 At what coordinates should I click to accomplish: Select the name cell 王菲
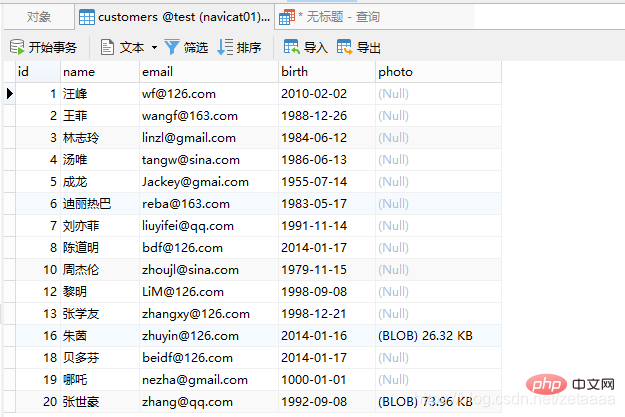(x=100, y=116)
